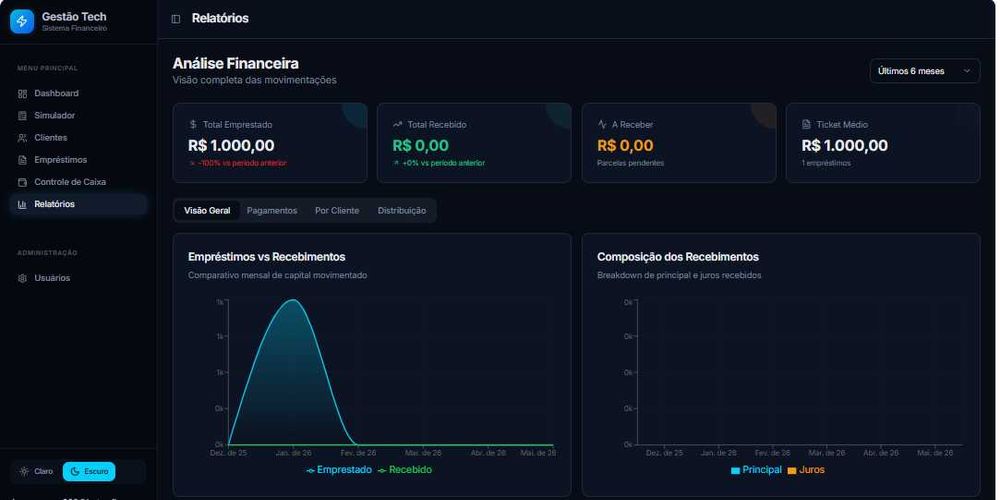This screenshot has width=1000, height=500.
Task: Click the peak of the Emprestado curve
Action: pyautogui.click(x=293, y=300)
